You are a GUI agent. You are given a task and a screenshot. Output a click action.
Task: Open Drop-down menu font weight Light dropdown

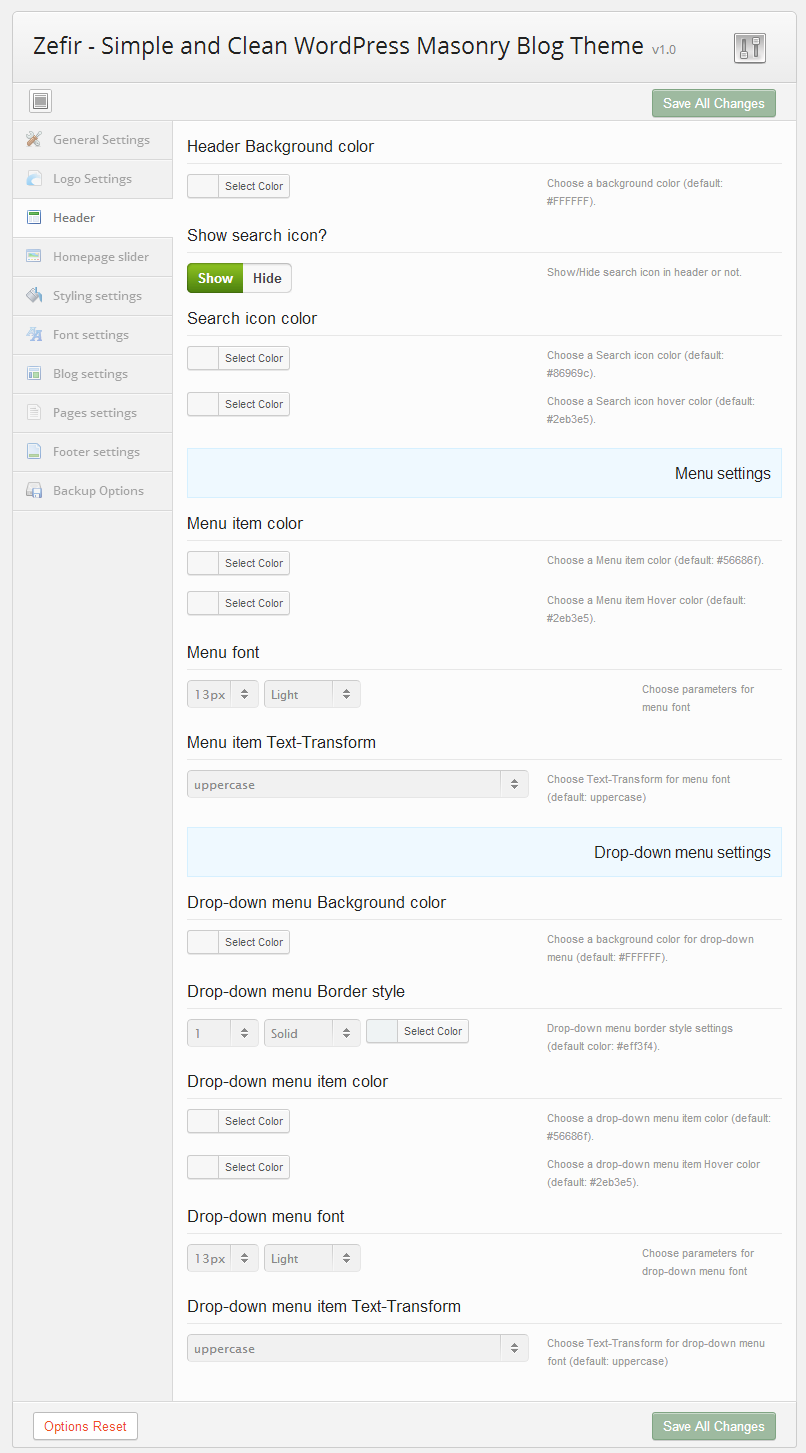click(x=312, y=1258)
